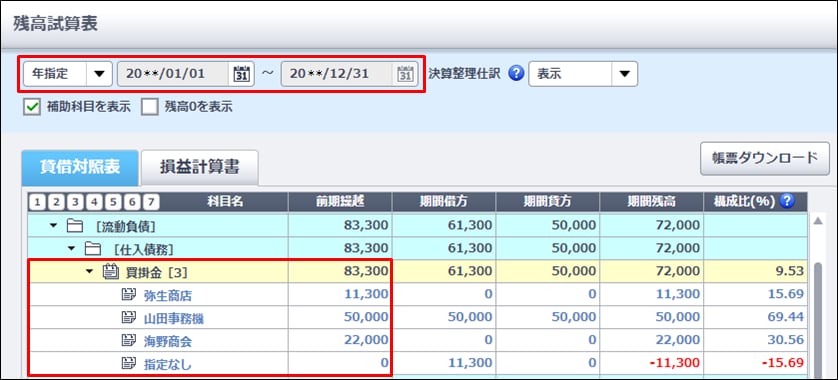
Task: Click 海野商会 前期繰越 value 22,000
Action: (x=366, y=340)
